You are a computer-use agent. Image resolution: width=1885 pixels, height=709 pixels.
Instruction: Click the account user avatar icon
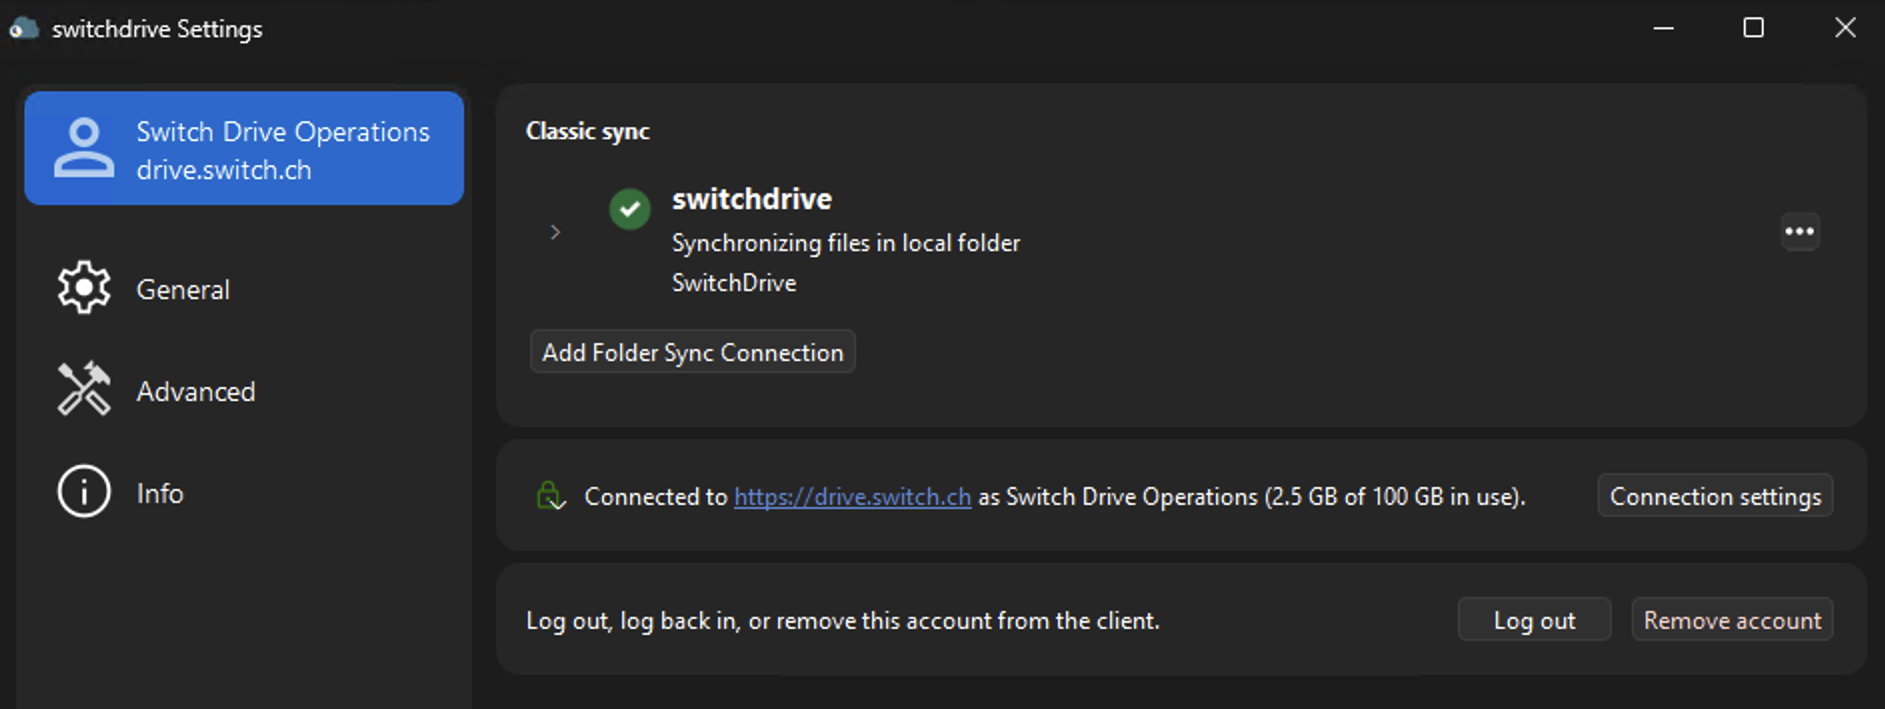[84, 148]
